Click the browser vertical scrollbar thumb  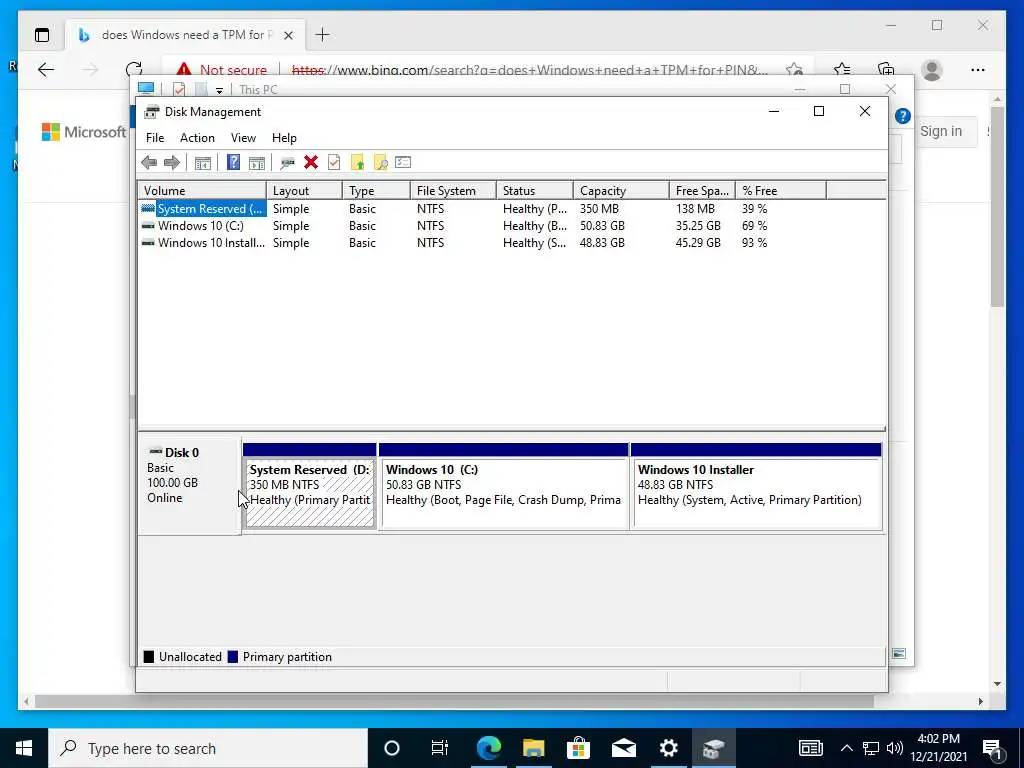coord(997,206)
